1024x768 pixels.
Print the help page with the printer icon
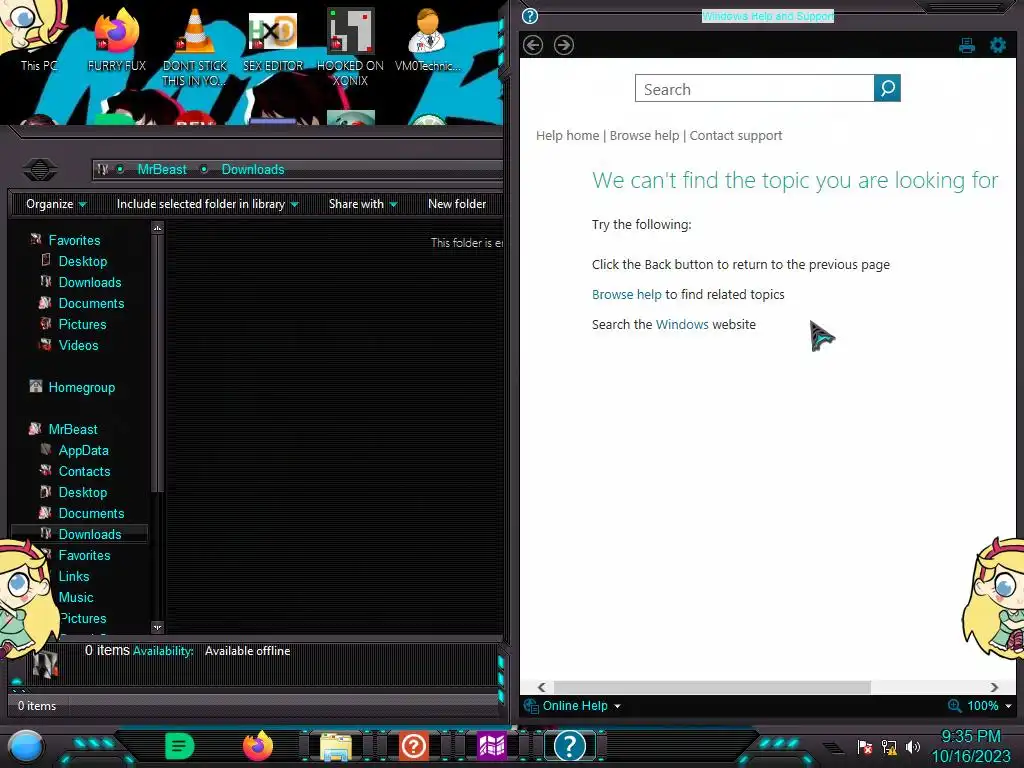click(967, 45)
